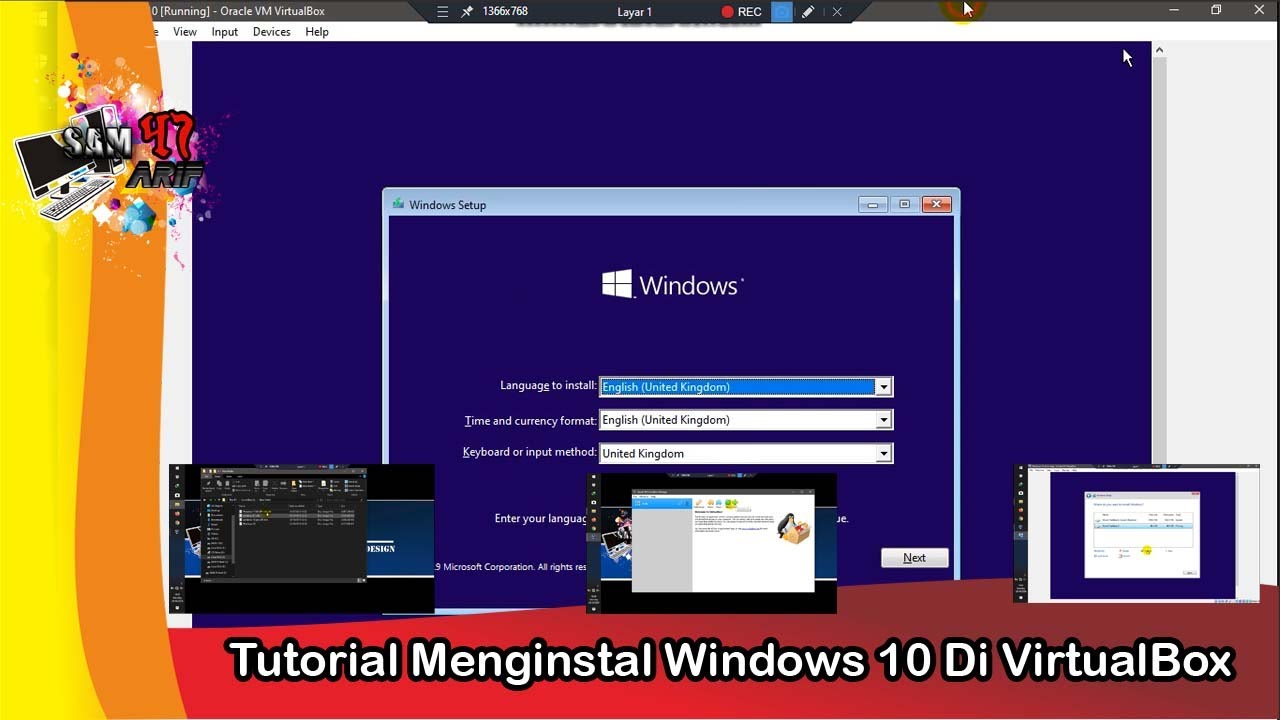Screen dimensions: 1280x720
Task: Open the View menu in VirtualBox
Action: [185, 32]
